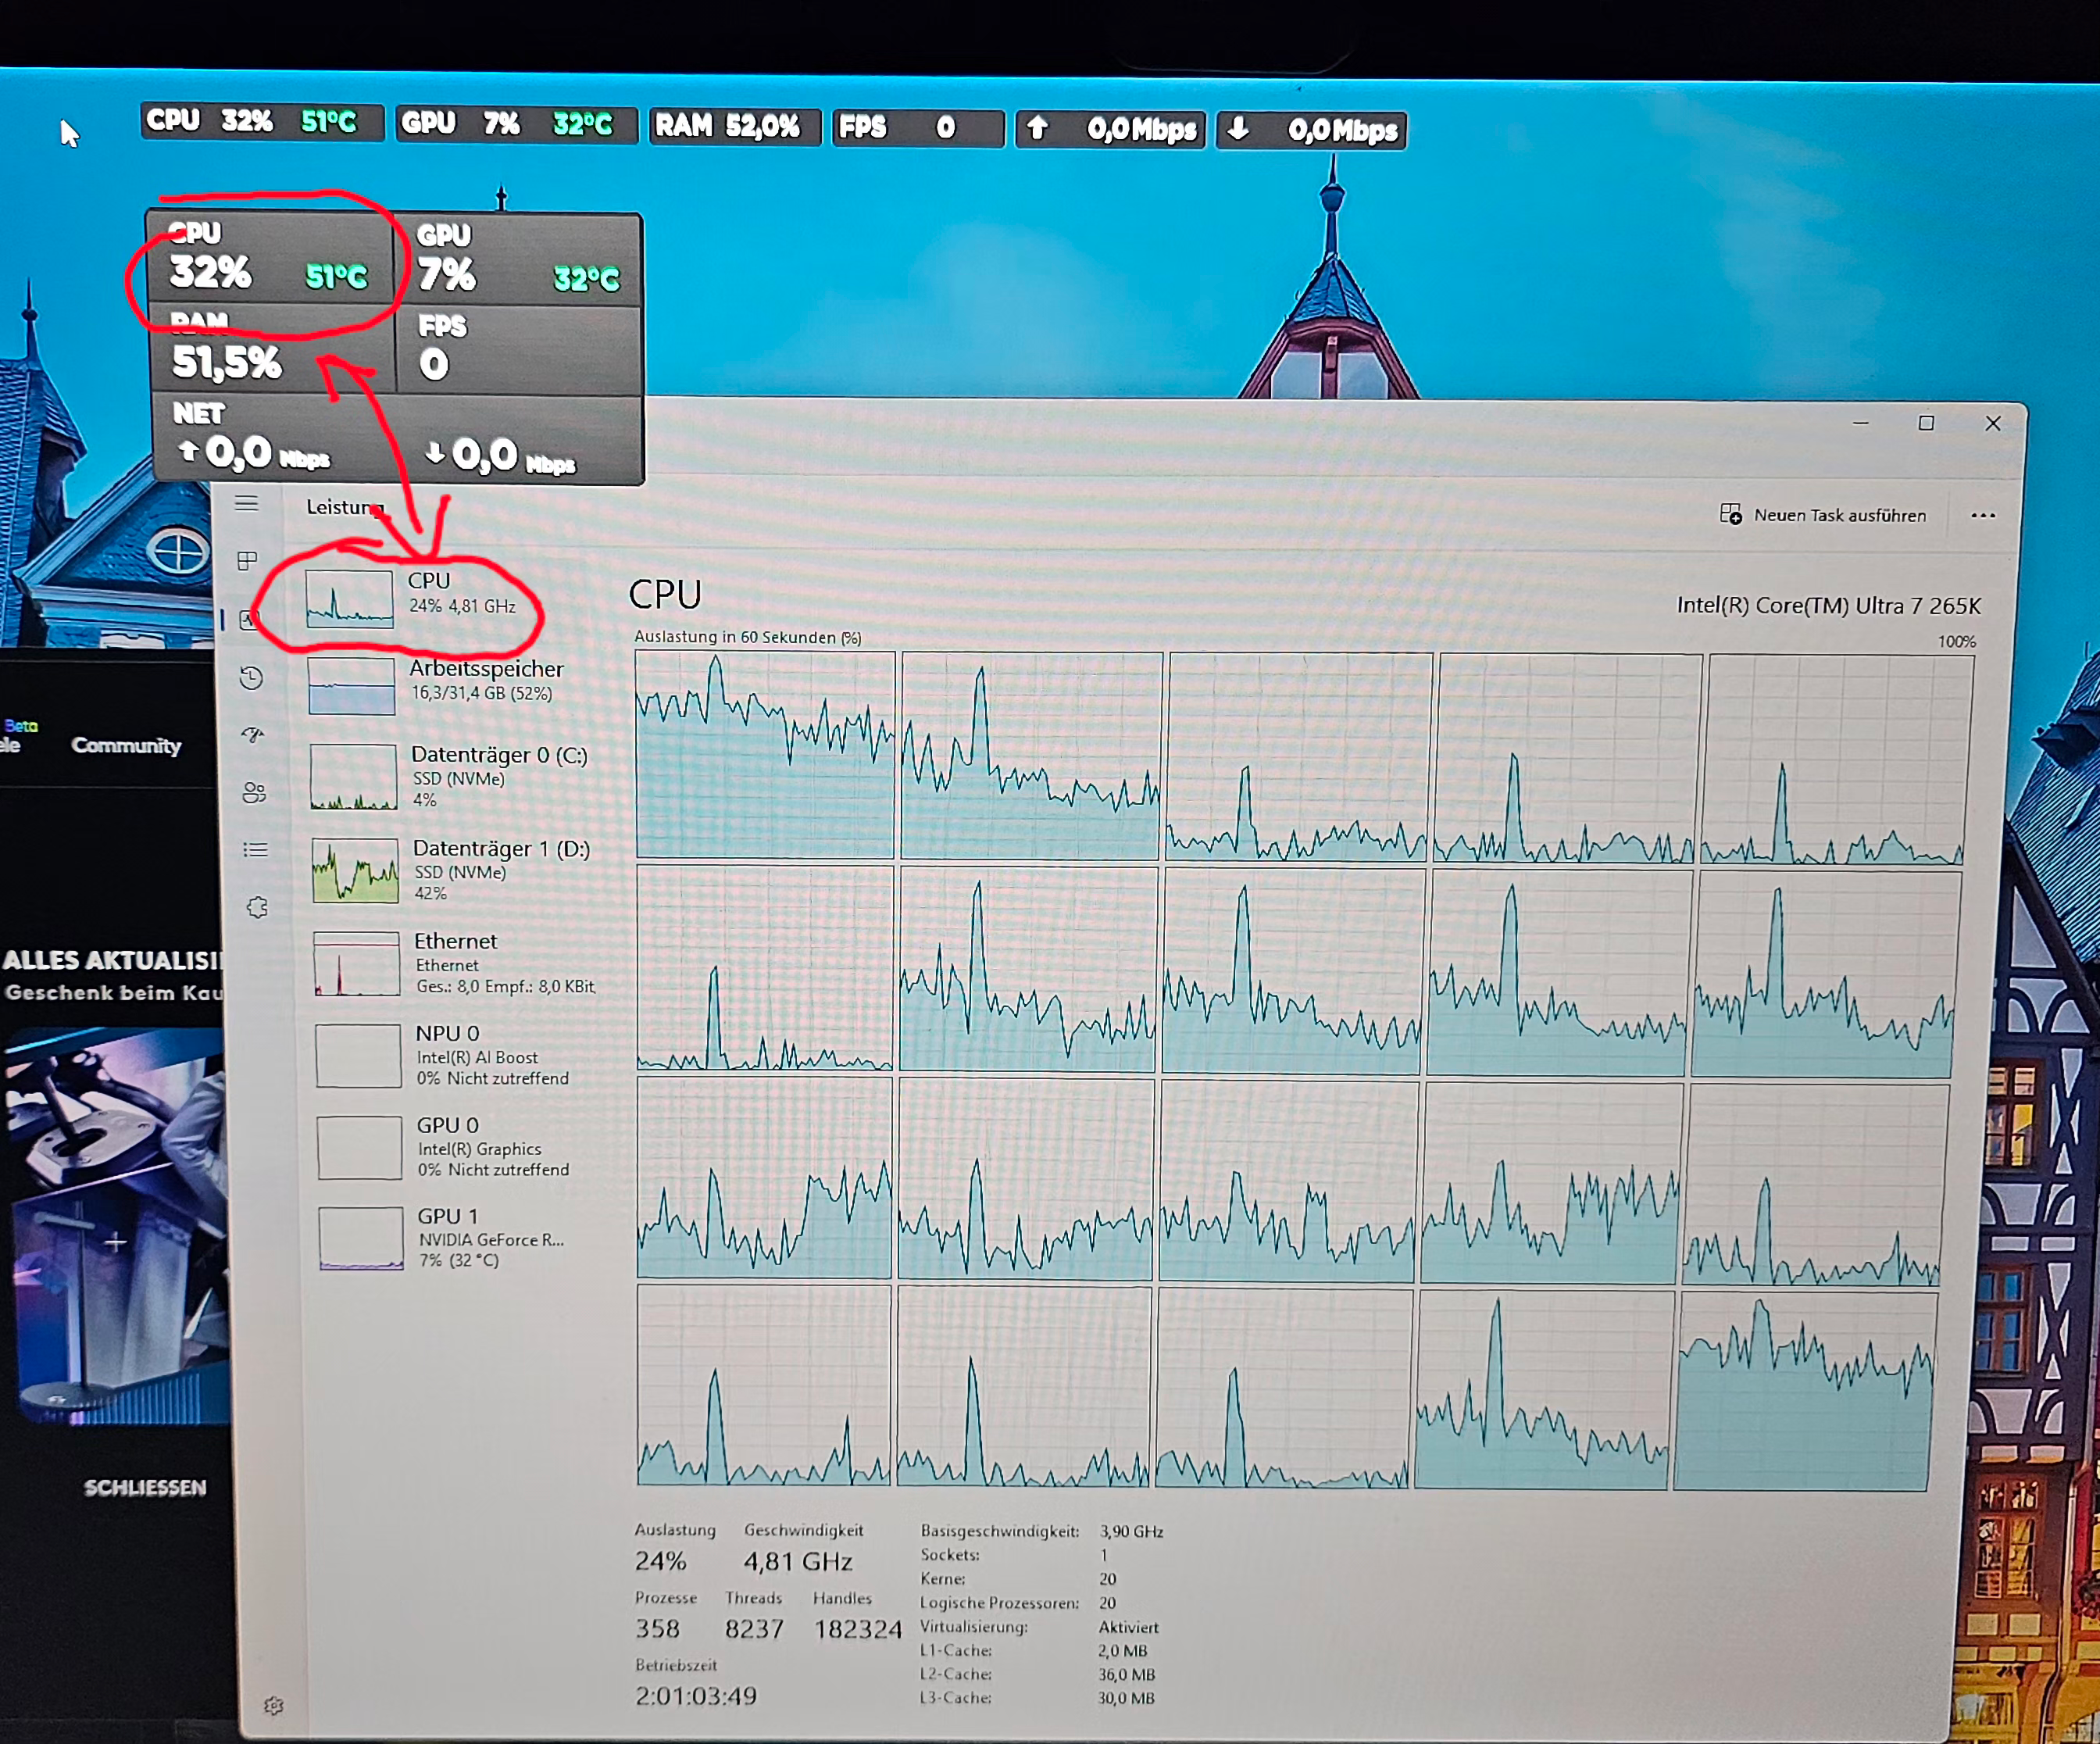Image resolution: width=2100 pixels, height=1744 pixels.
Task: Click the NET tile in the overlay widget
Action: (398, 438)
